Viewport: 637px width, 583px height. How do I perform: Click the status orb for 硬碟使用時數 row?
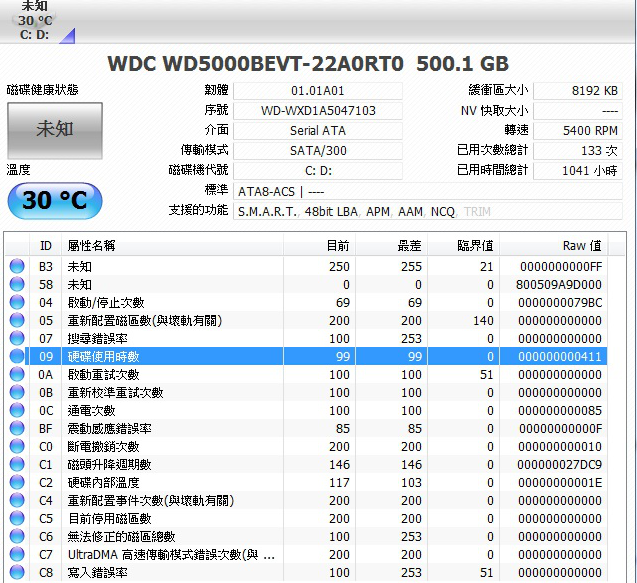pos(17,356)
